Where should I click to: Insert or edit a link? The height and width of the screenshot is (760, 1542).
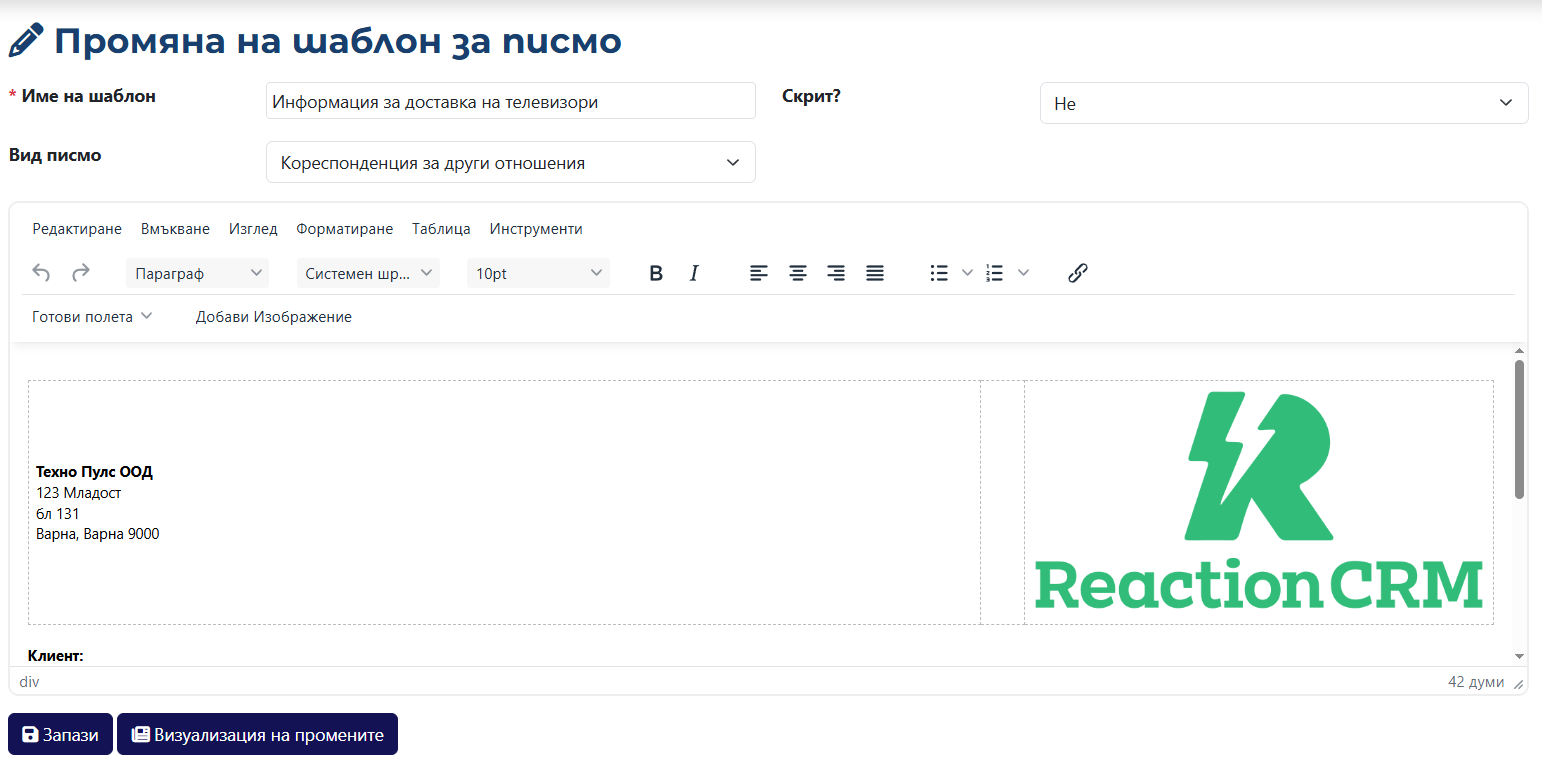tap(1077, 273)
